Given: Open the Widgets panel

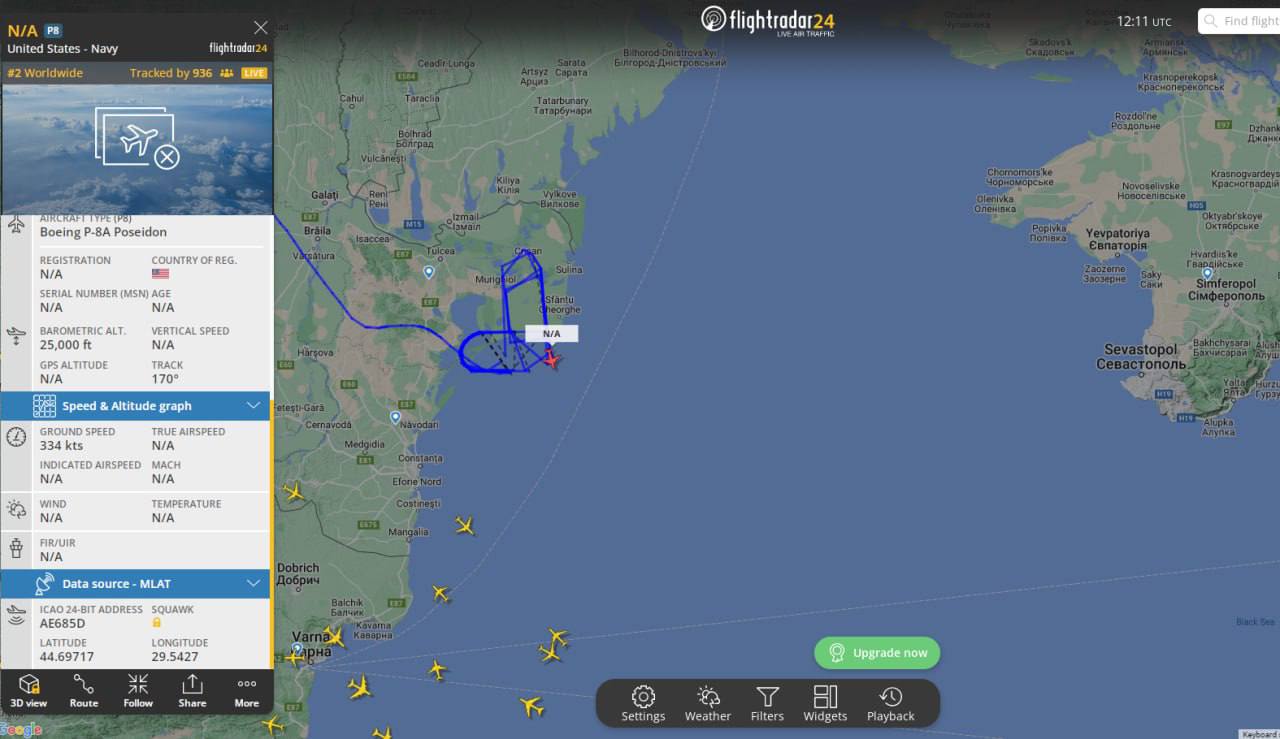Looking at the screenshot, I should (825, 703).
